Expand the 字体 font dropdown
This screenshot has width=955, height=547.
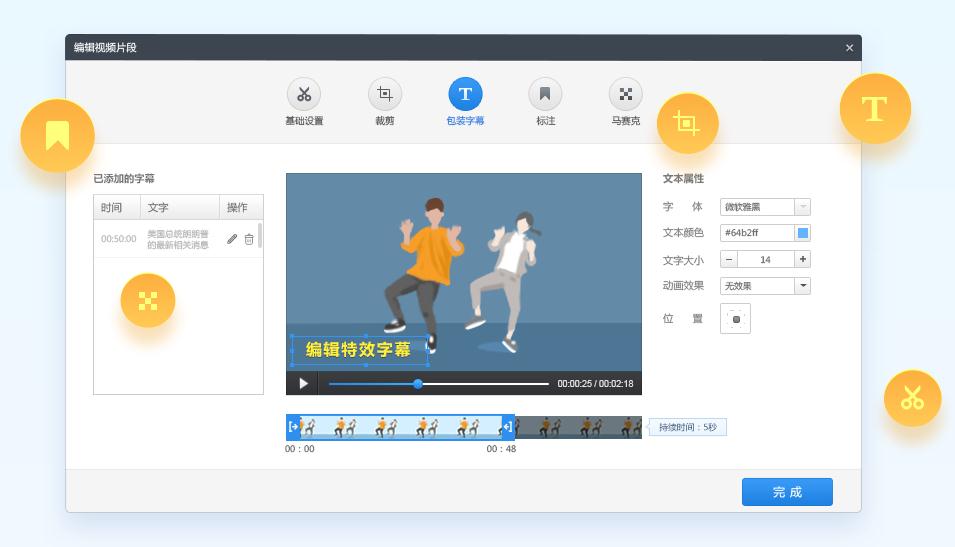tap(802, 207)
